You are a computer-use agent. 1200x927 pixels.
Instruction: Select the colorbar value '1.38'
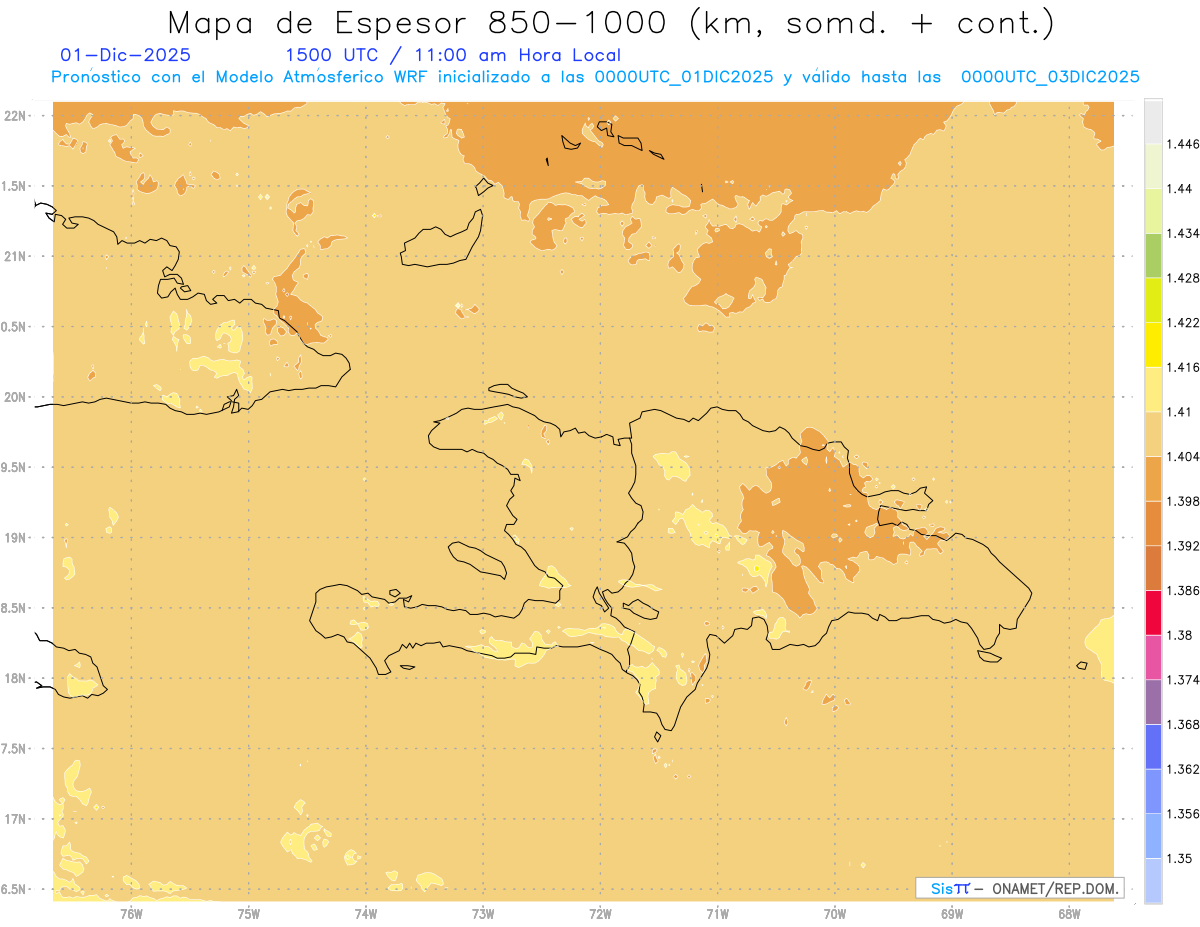(1179, 635)
